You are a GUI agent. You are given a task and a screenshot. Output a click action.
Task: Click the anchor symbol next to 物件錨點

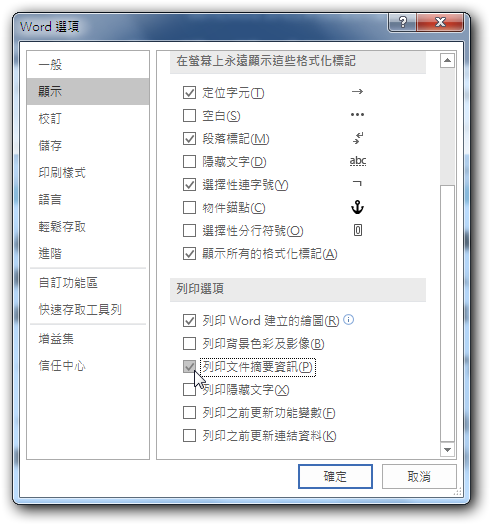click(x=357, y=207)
